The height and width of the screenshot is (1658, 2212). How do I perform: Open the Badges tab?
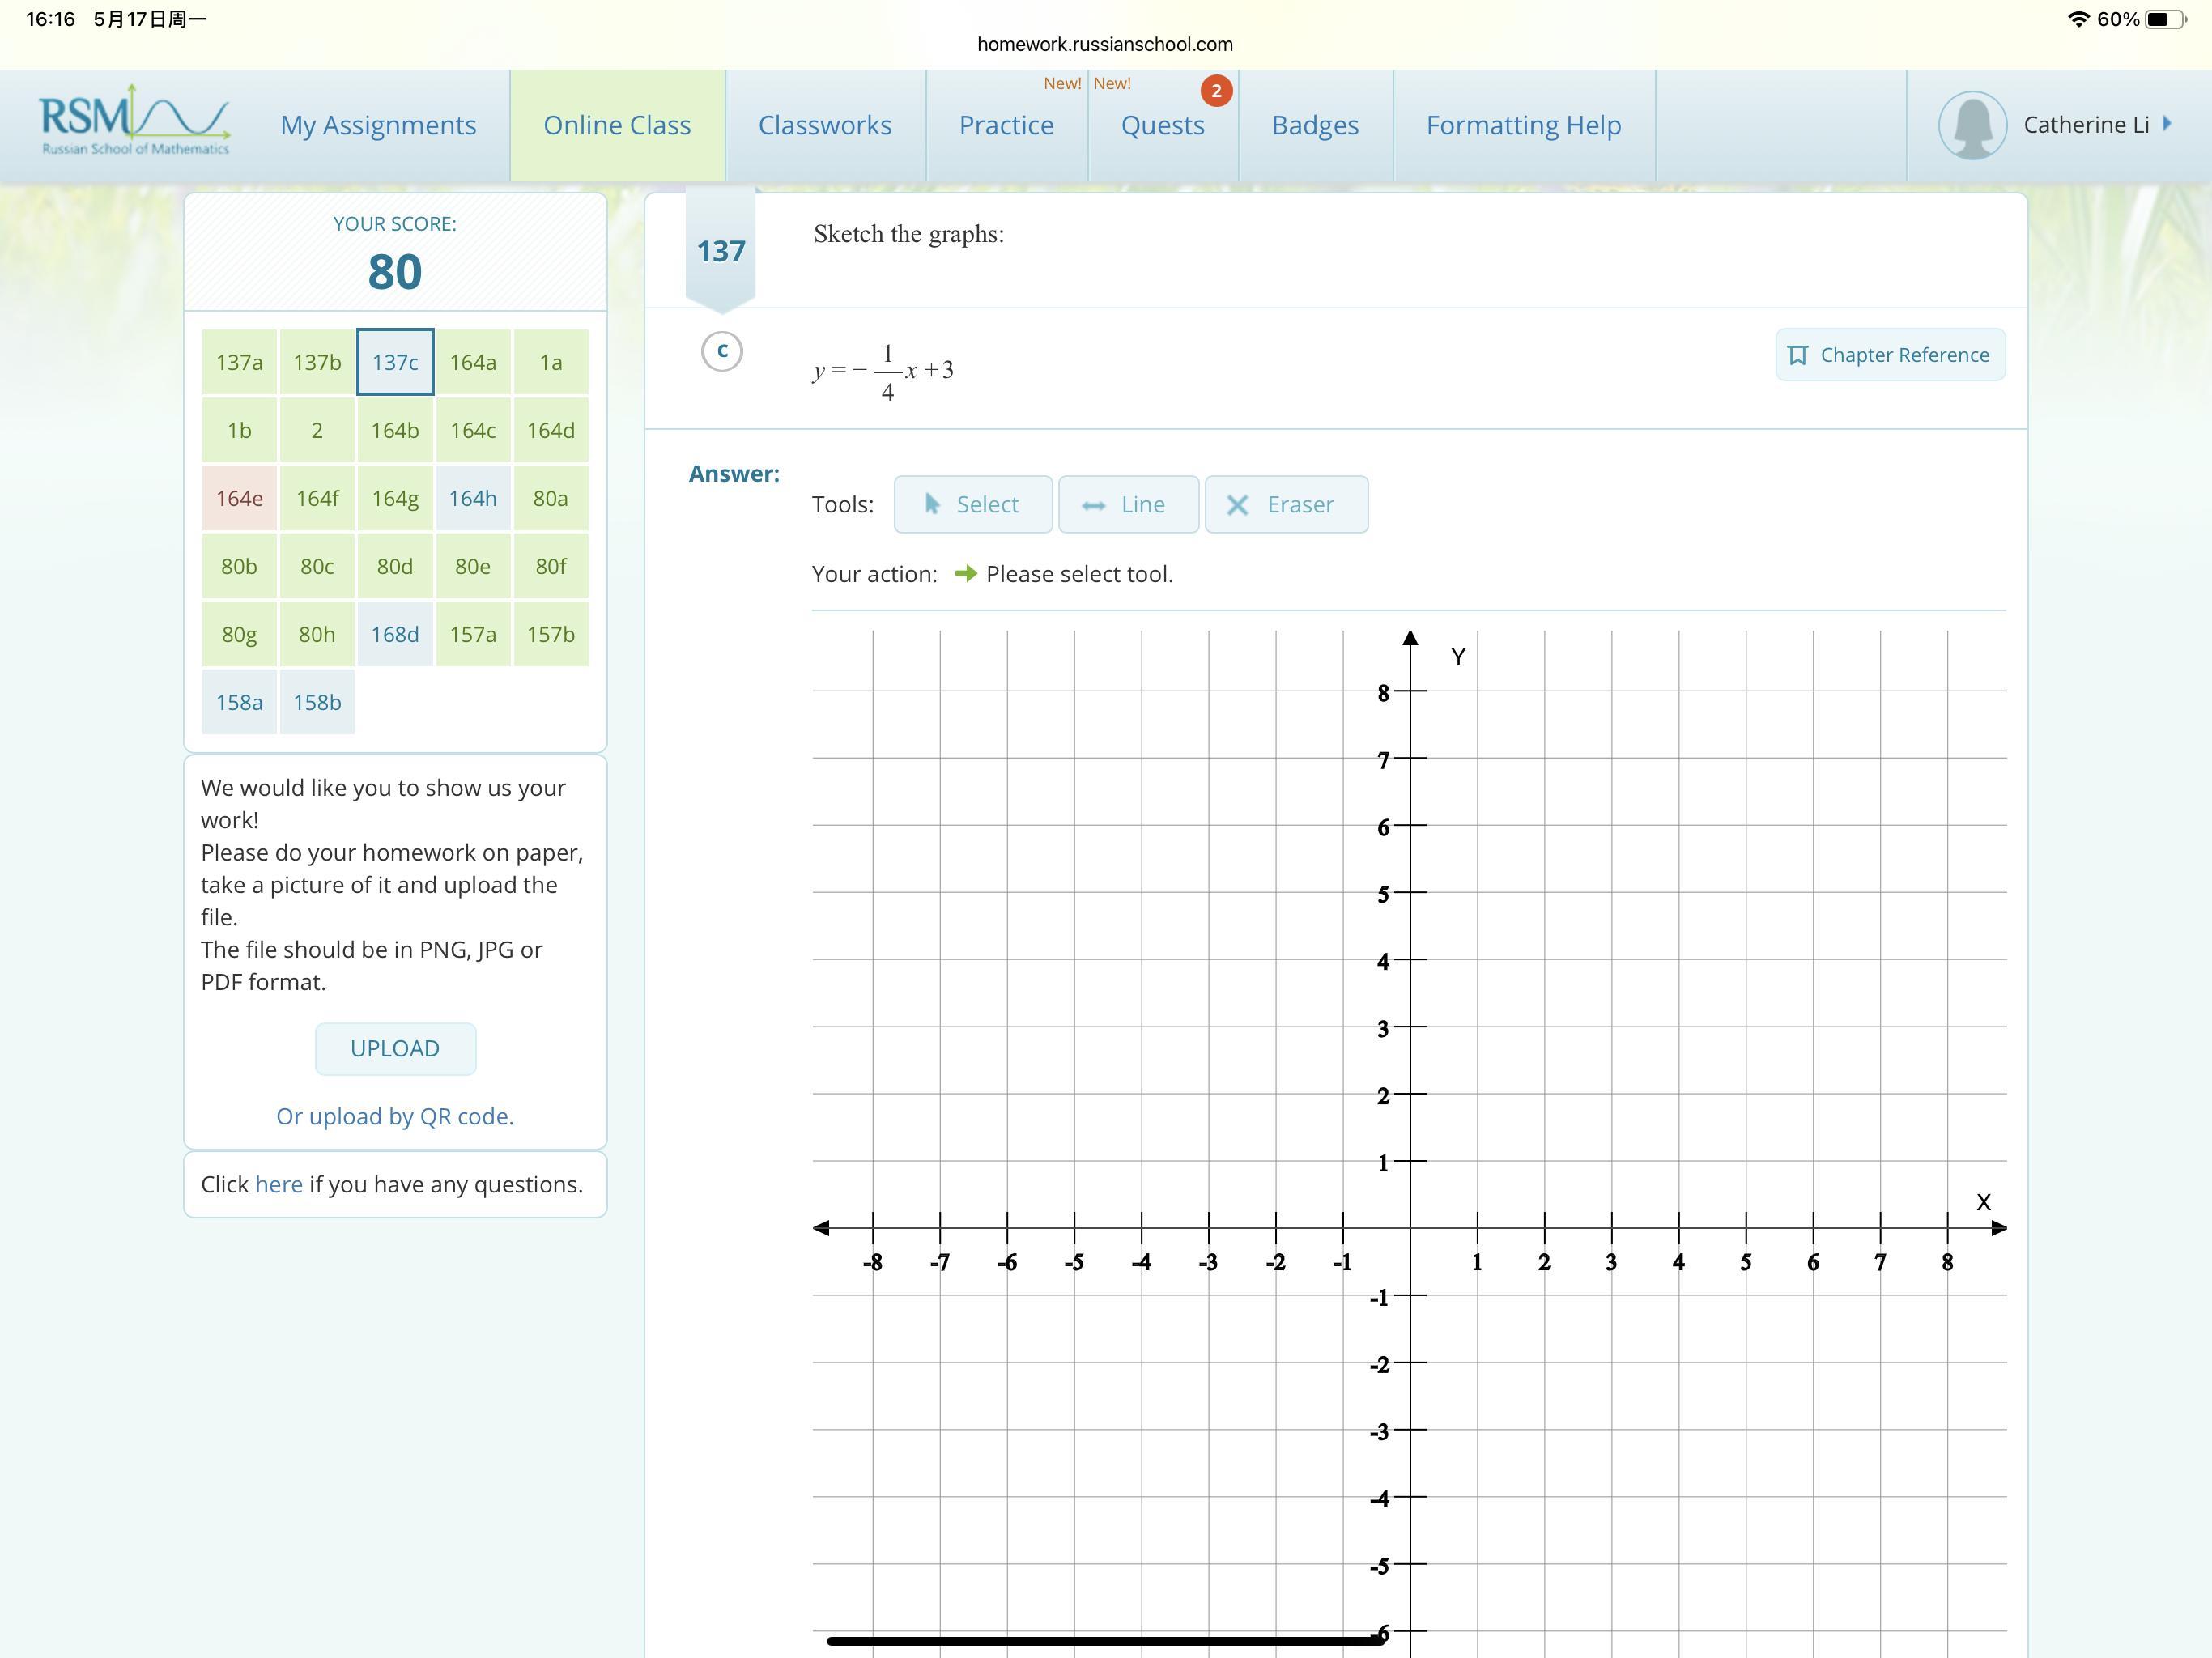(1314, 125)
